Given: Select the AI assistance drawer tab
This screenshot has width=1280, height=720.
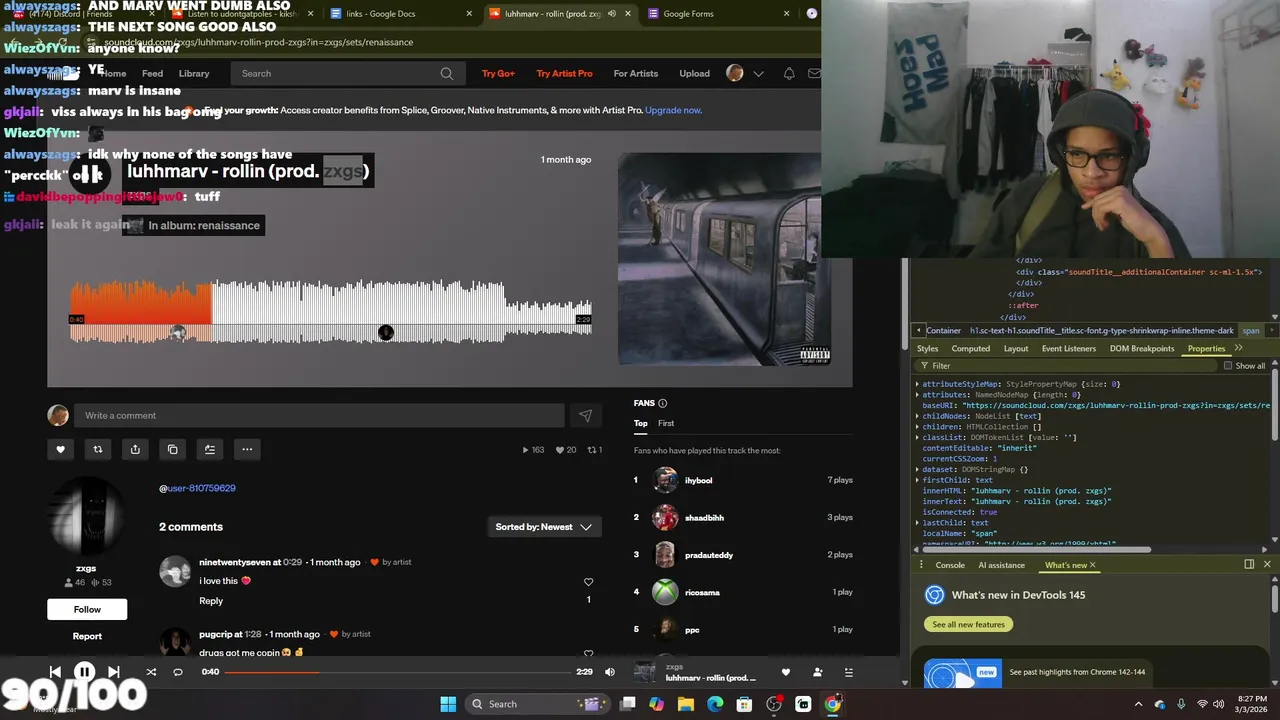Looking at the screenshot, I should pos(1001,565).
